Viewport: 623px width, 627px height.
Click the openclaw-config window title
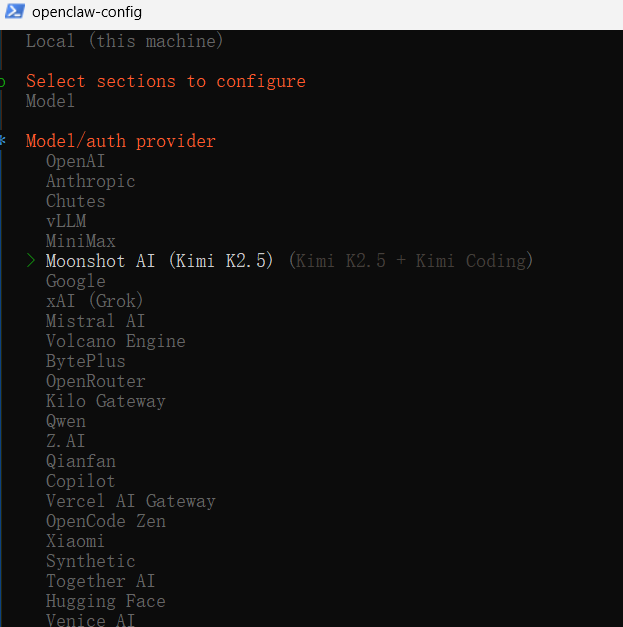(87, 13)
